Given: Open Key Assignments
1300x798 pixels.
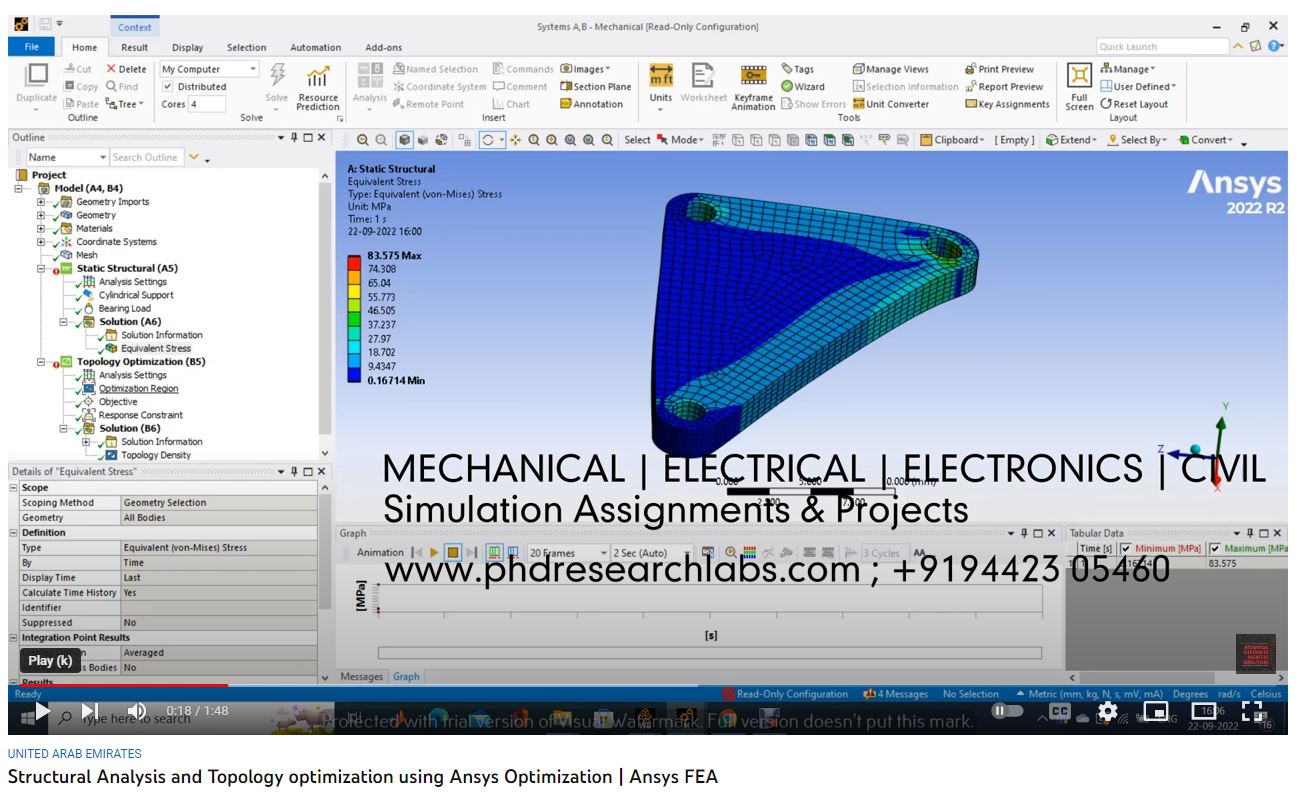Looking at the screenshot, I should [1007, 104].
